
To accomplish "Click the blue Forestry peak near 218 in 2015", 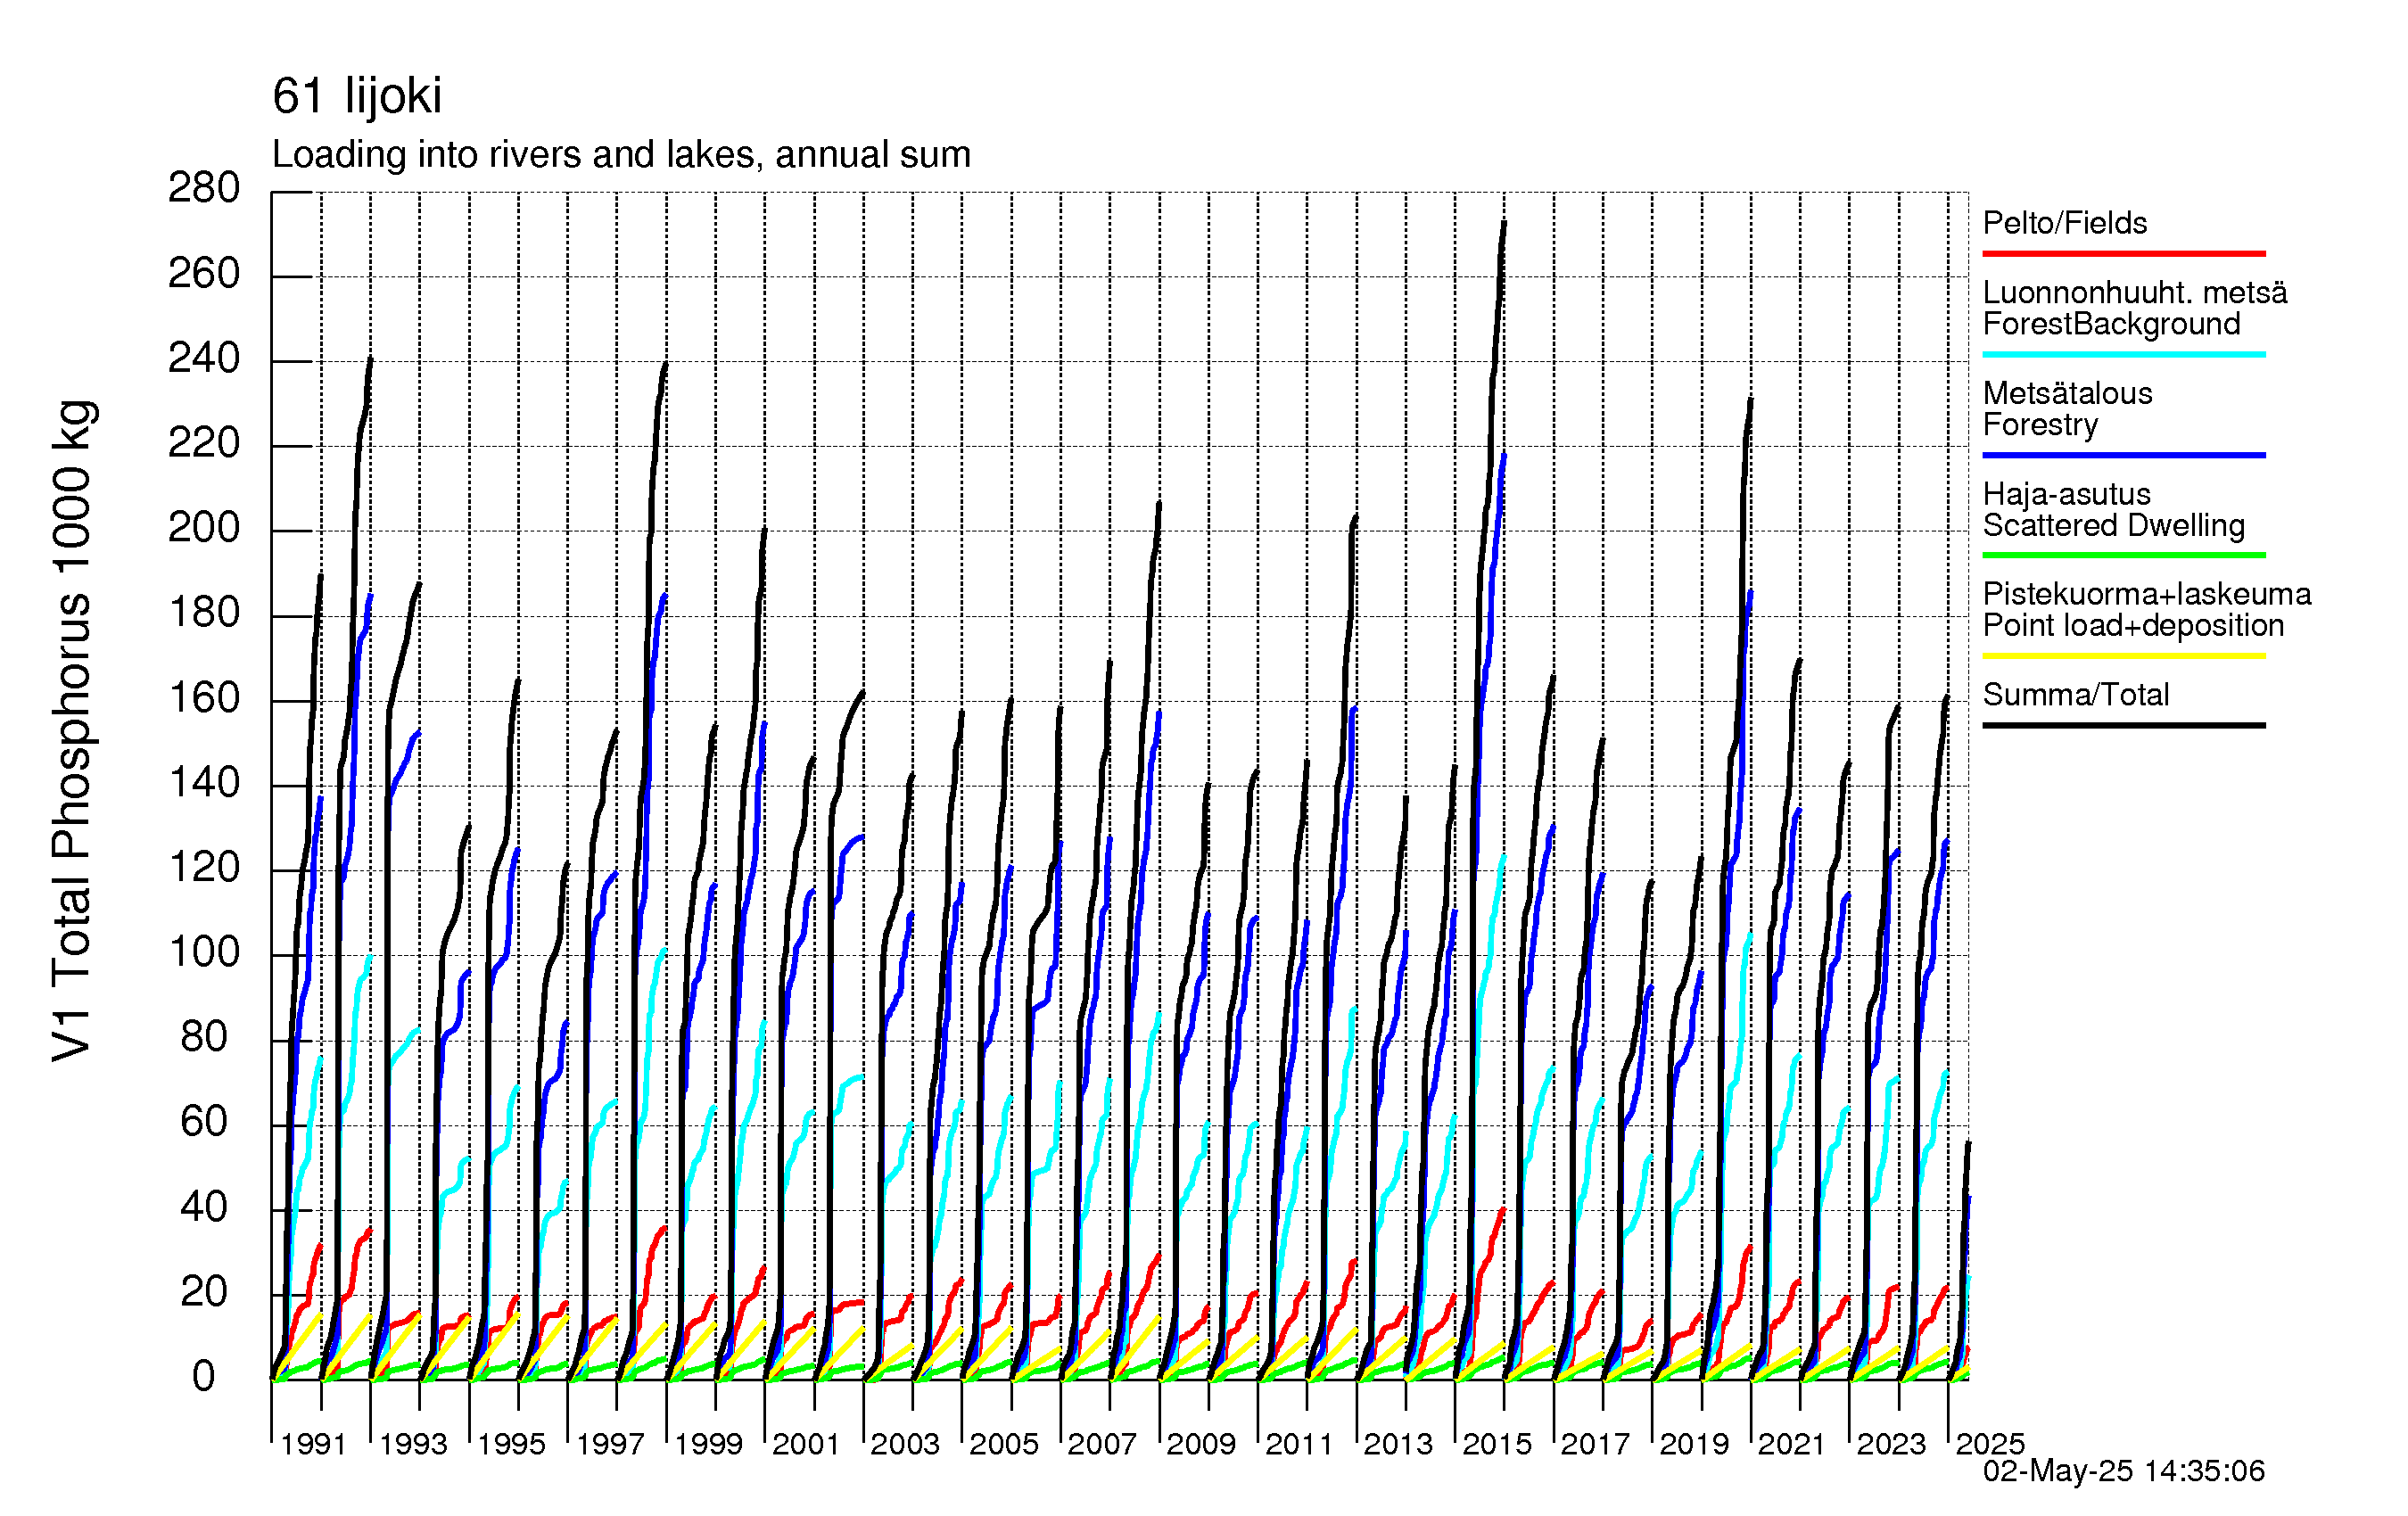I will coord(1504,455).
